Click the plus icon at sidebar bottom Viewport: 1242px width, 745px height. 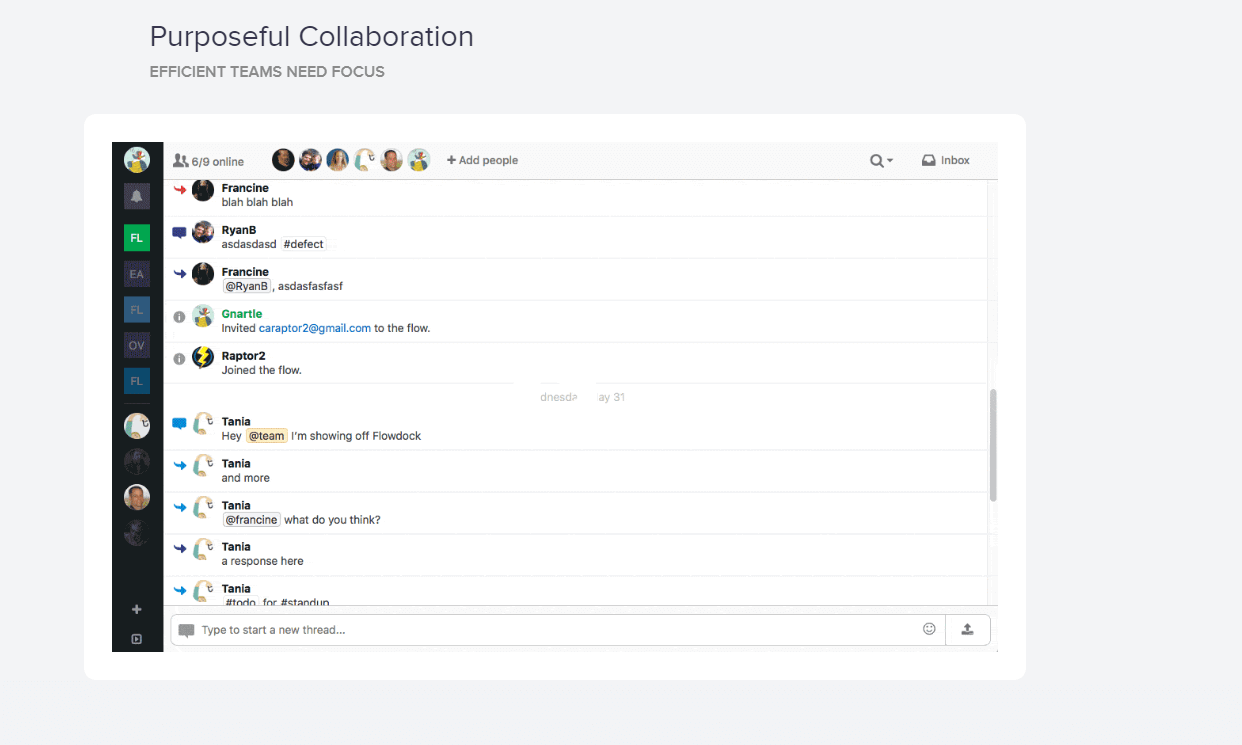(137, 609)
